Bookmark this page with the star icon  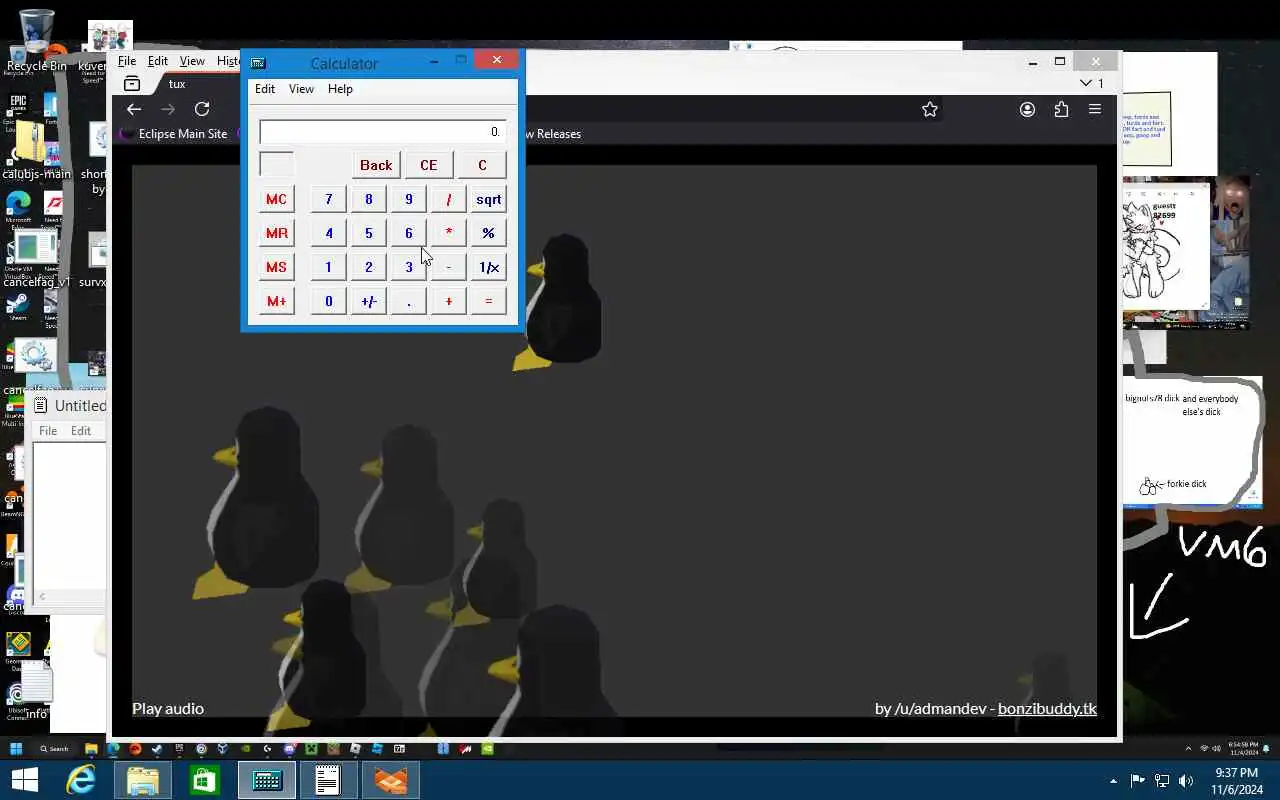[x=930, y=109]
